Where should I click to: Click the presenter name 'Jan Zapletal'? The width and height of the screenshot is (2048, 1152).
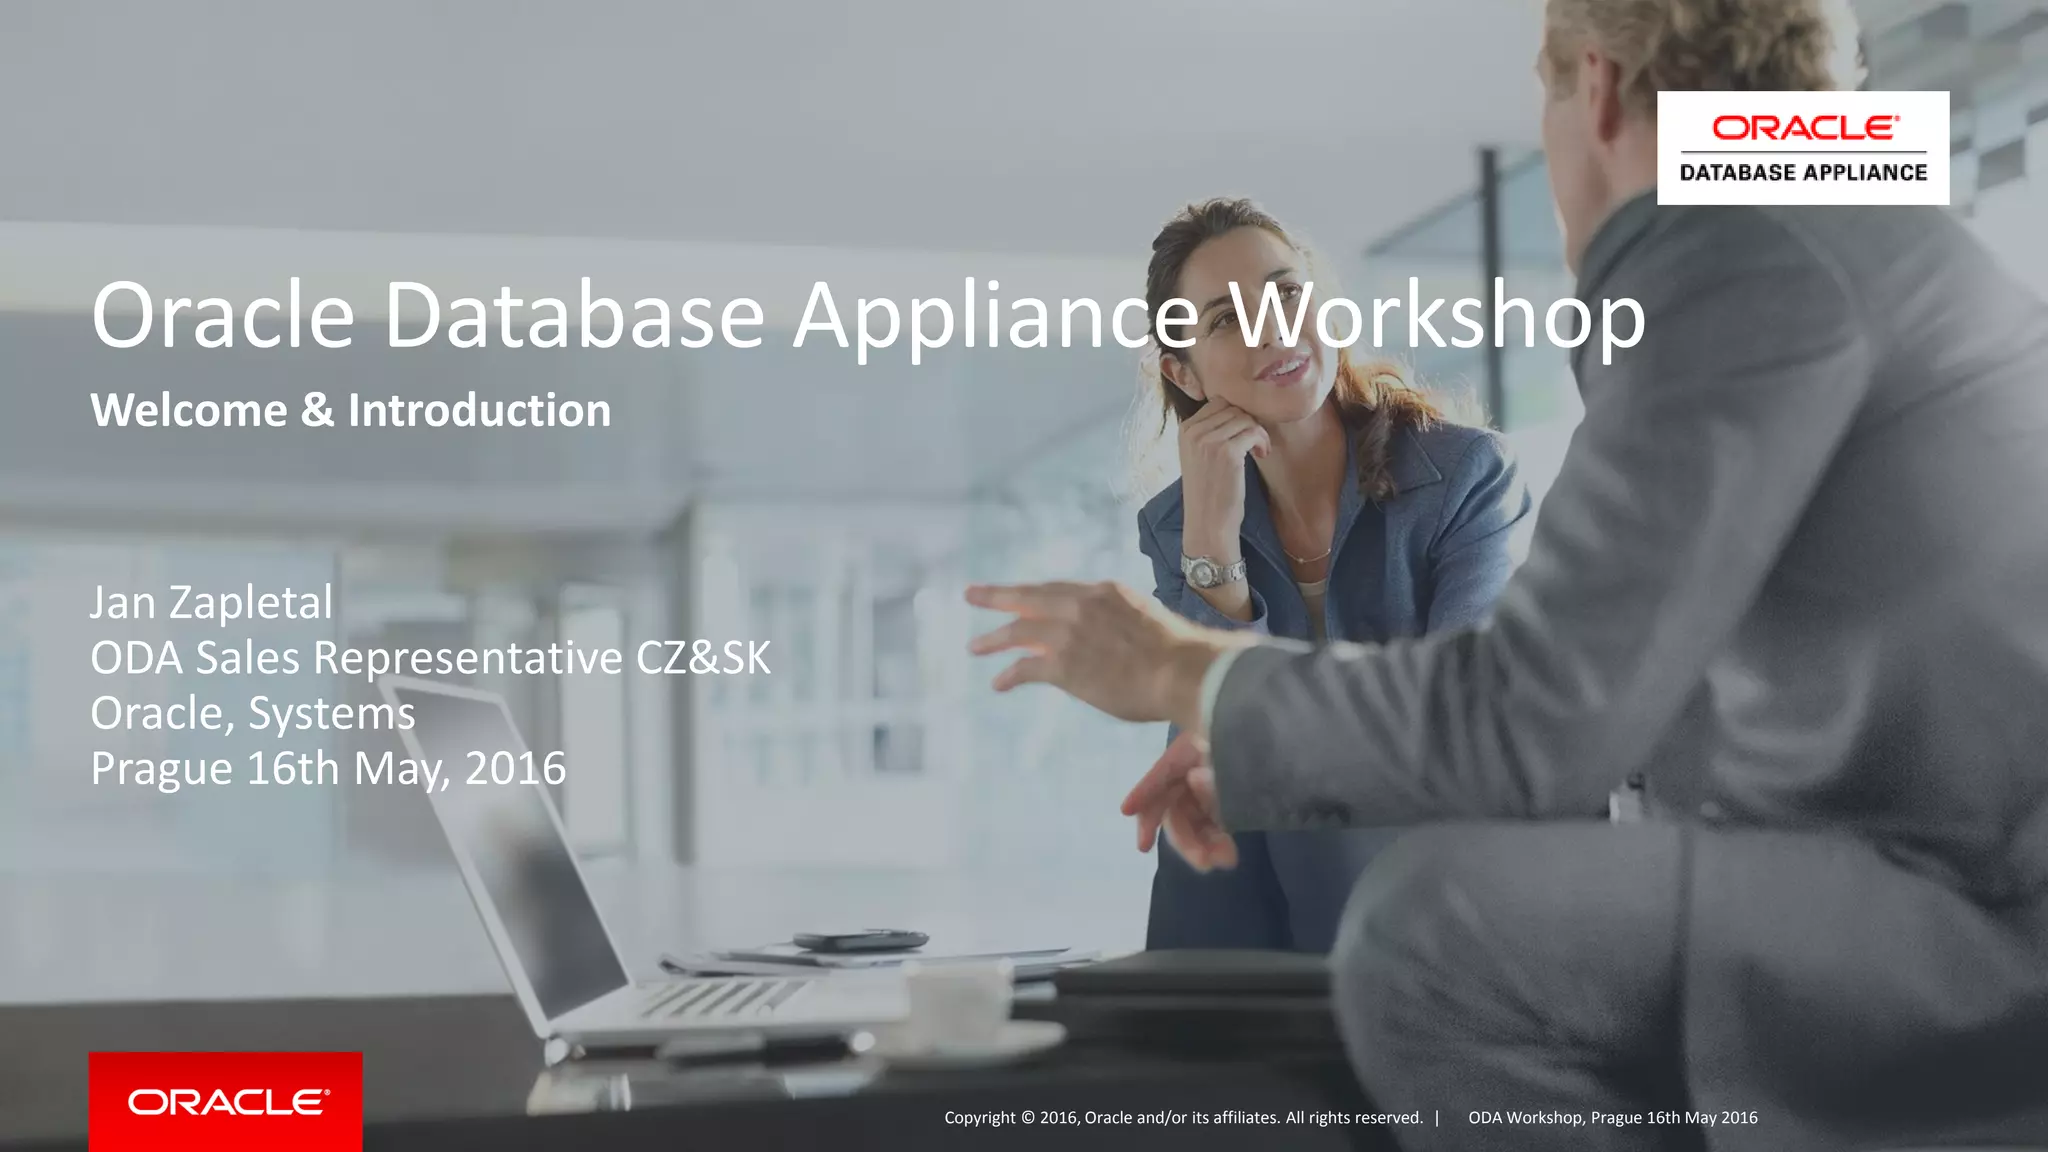pyautogui.click(x=211, y=602)
